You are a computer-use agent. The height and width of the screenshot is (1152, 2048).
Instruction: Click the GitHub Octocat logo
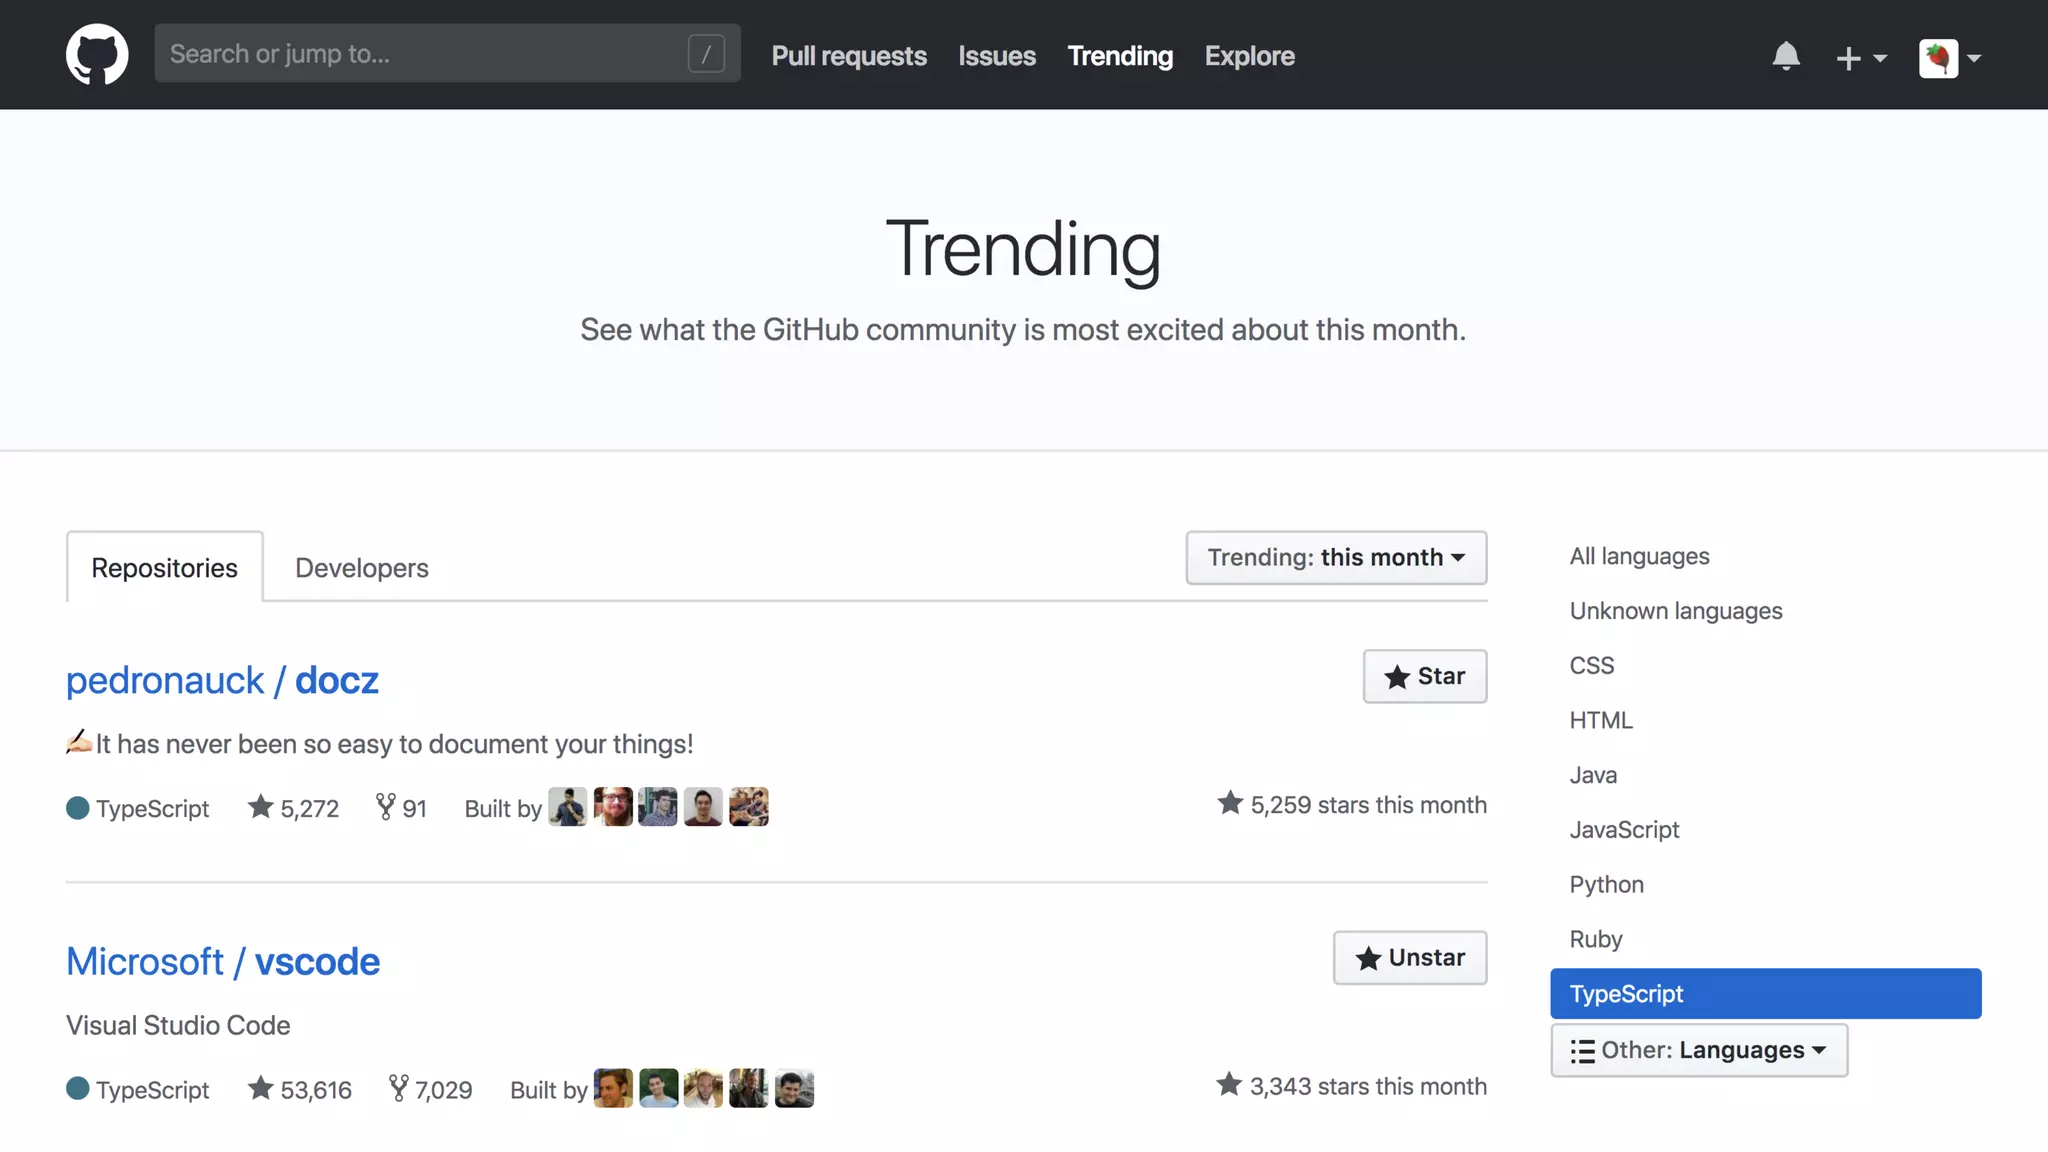(x=97, y=55)
